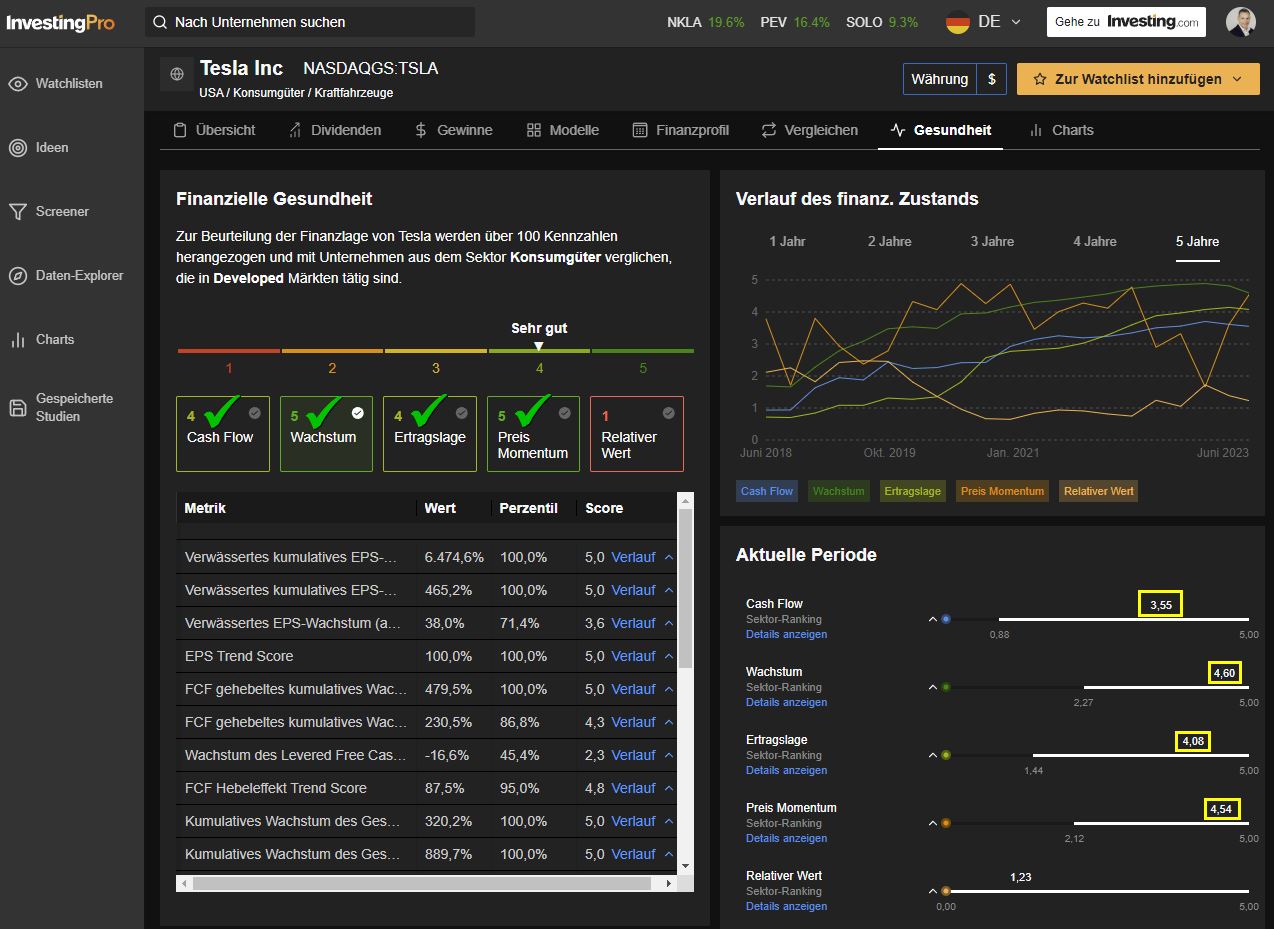Click Details anzeigen under Wachstum
Screen dimensions: 1274x929
(786, 702)
